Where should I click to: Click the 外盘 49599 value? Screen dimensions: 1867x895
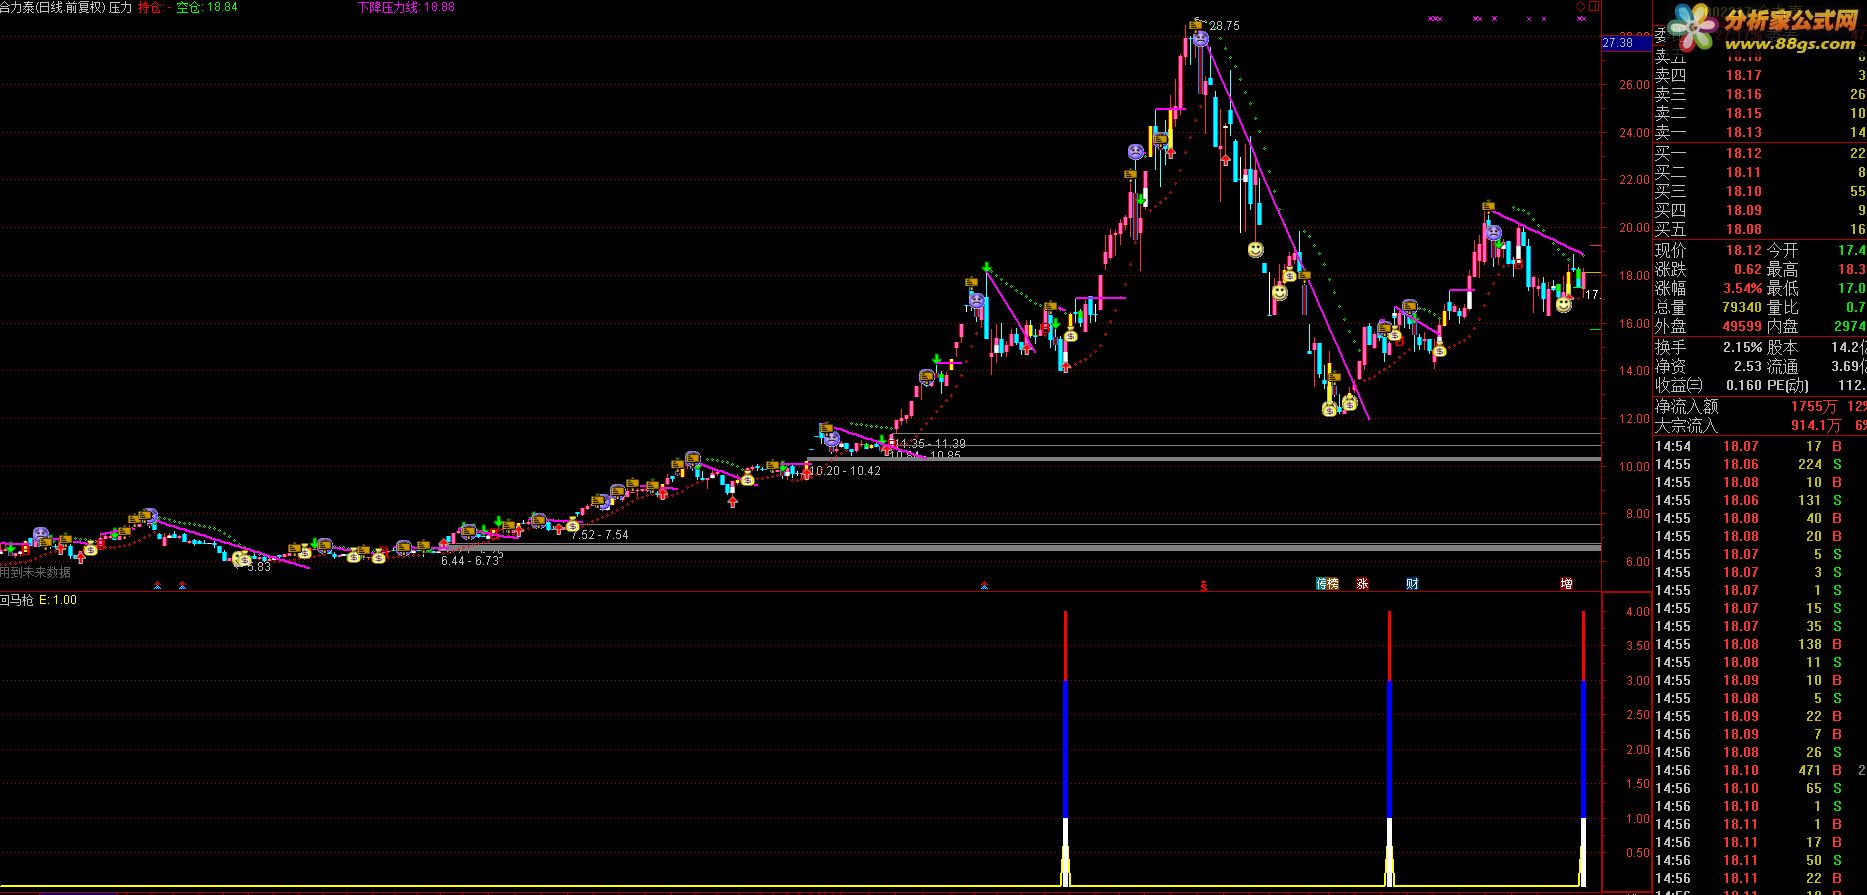pyautogui.click(x=1741, y=326)
